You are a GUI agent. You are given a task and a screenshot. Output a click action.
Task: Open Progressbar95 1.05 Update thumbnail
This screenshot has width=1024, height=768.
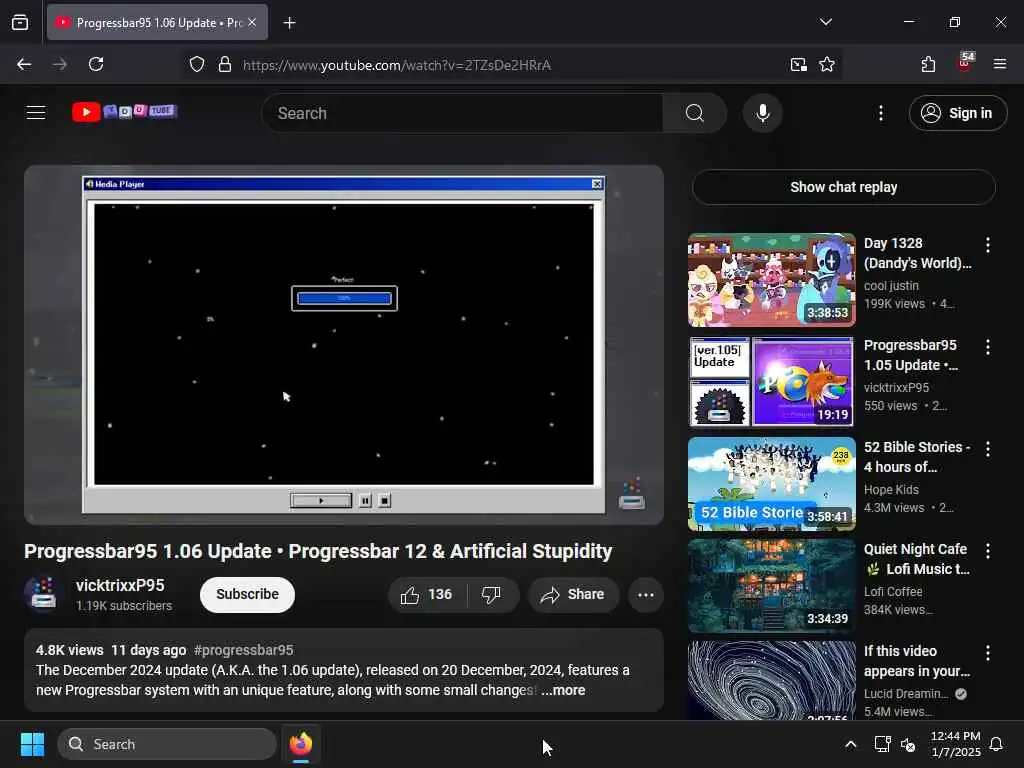click(771, 381)
